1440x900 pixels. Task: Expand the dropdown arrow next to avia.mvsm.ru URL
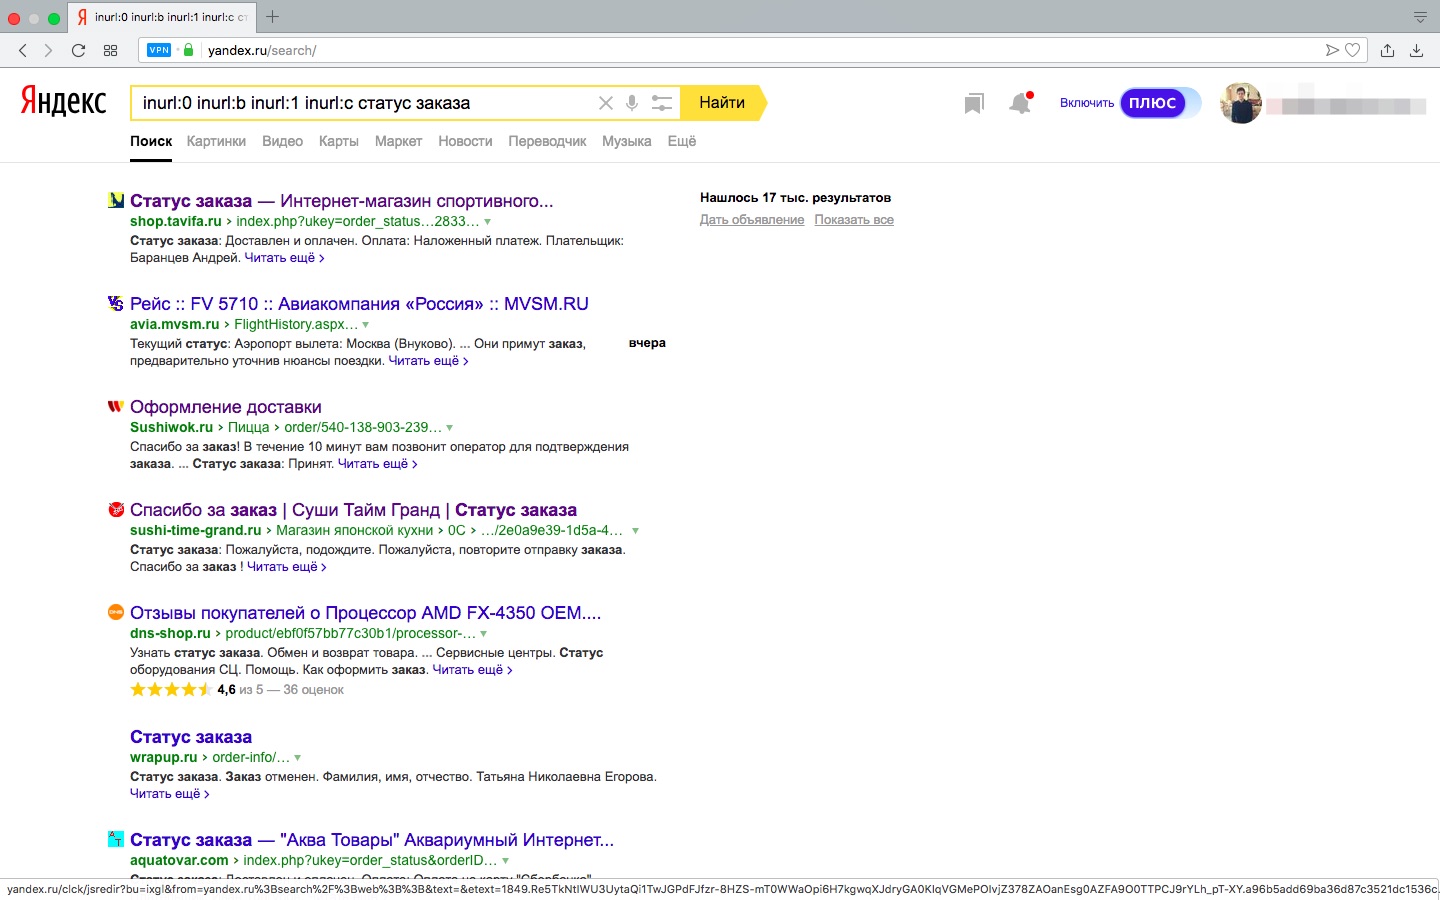(366, 325)
